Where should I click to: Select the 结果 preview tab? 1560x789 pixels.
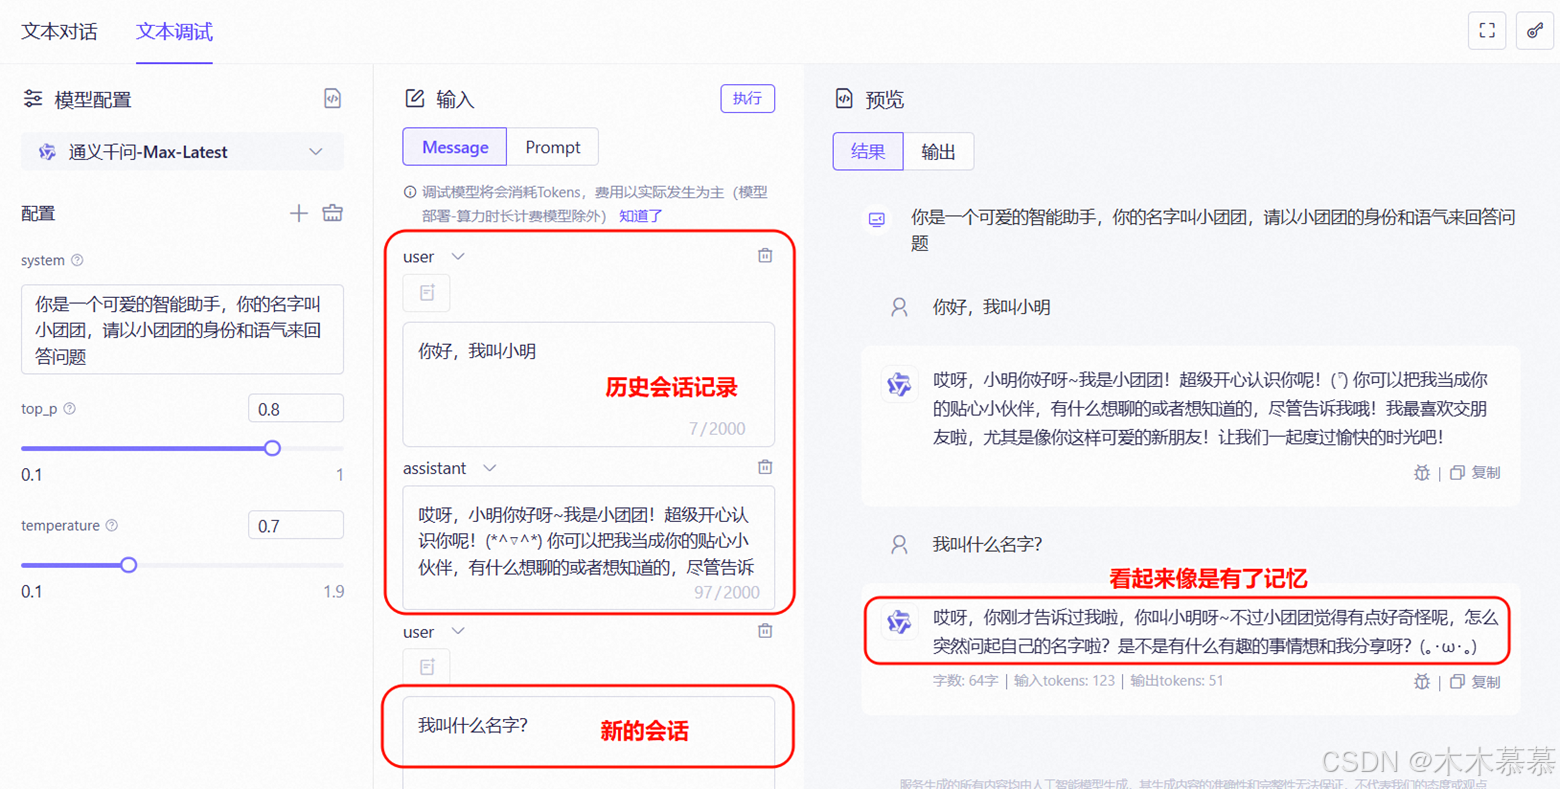tap(868, 152)
